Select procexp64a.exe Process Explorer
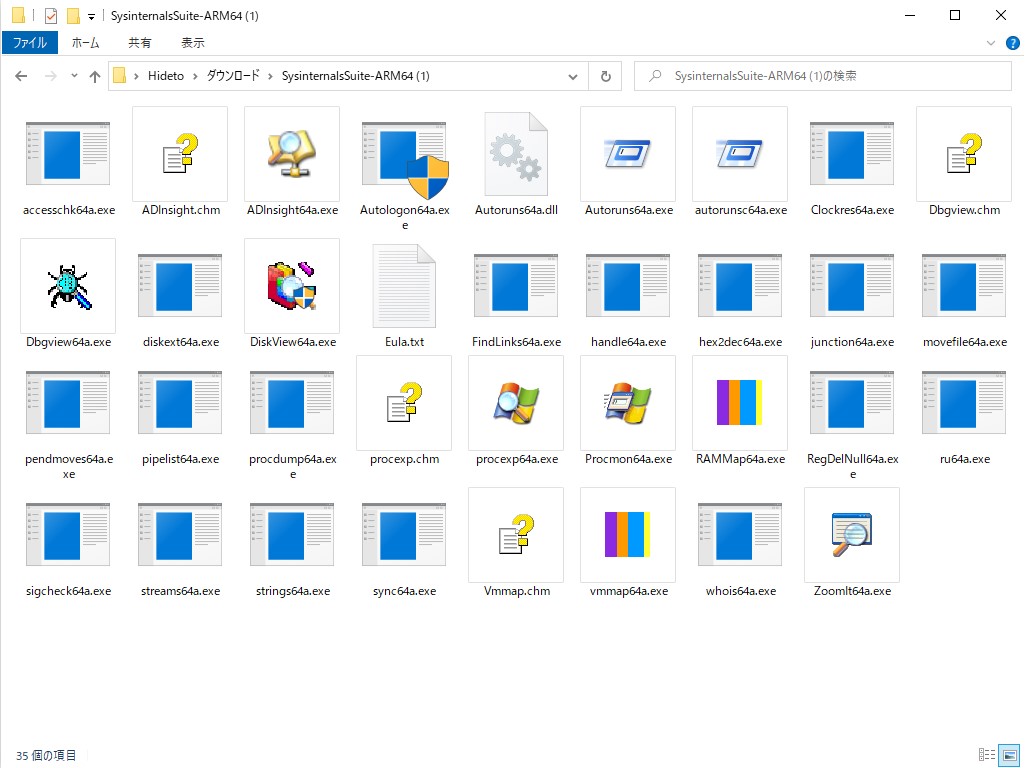Screen dimensions: 1025x768 coord(515,403)
